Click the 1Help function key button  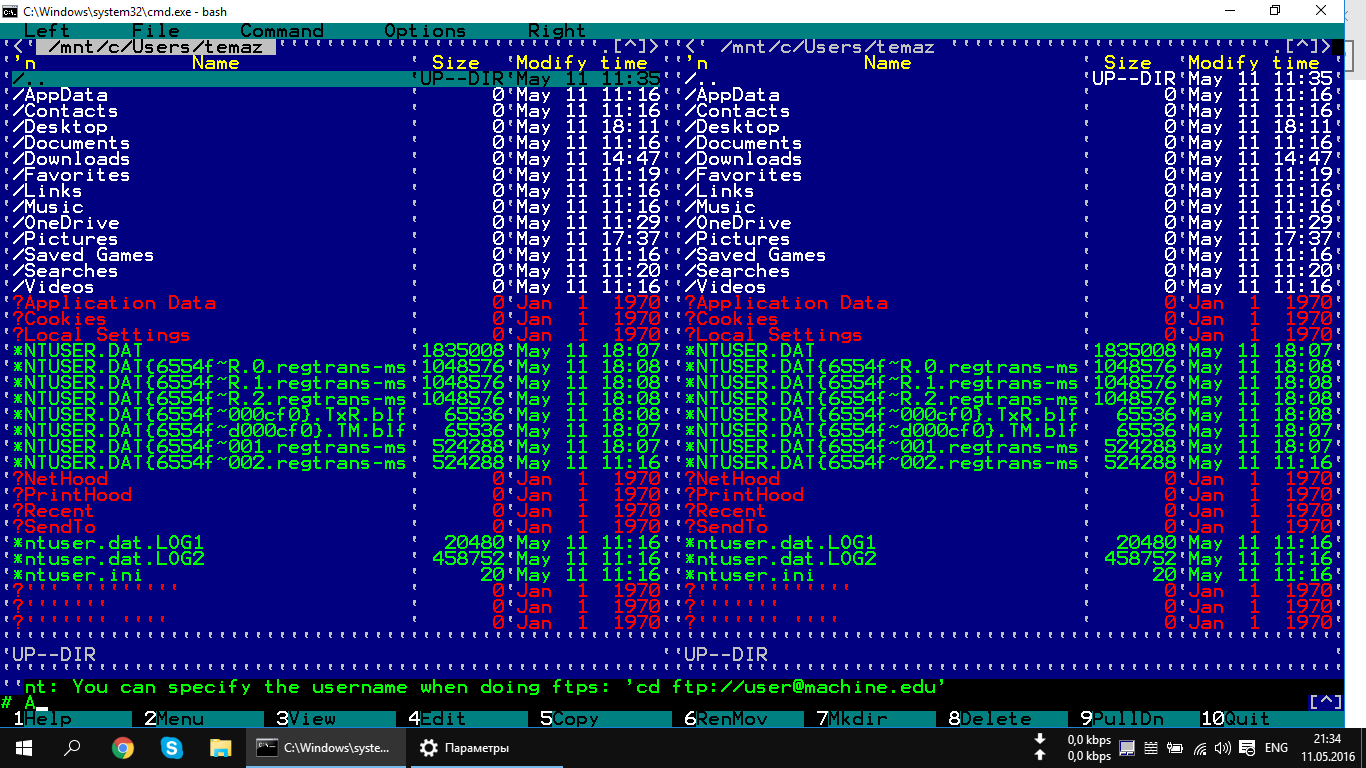tap(72, 718)
